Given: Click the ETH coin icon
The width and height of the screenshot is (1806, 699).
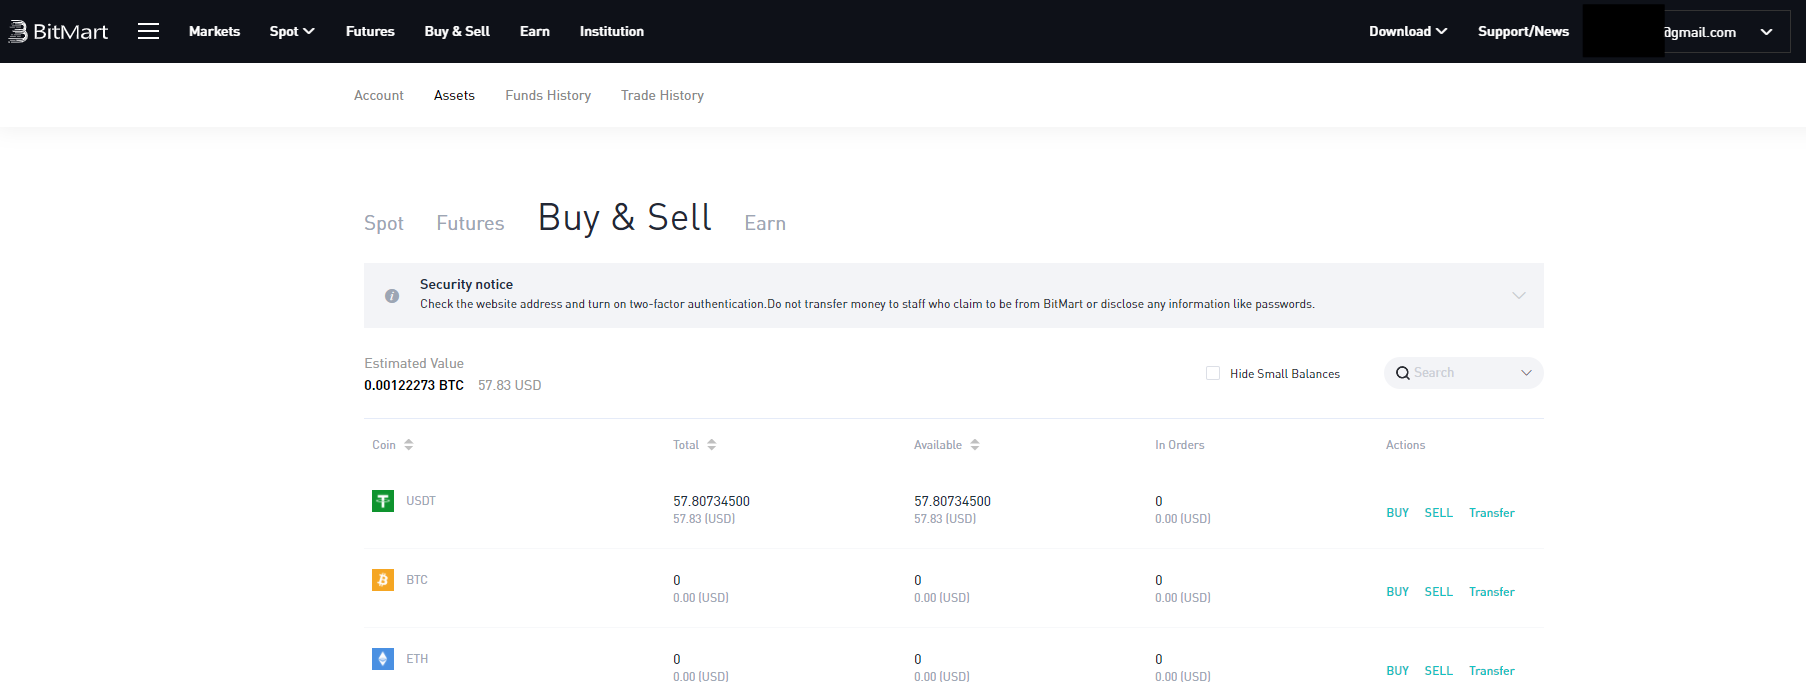Looking at the screenshot, I should click(383, 659).
